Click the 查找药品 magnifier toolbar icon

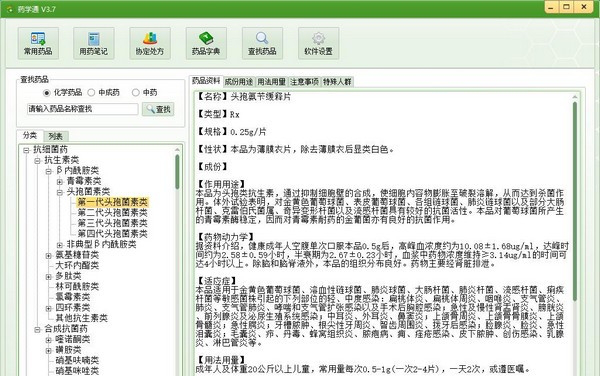[262, 43]
